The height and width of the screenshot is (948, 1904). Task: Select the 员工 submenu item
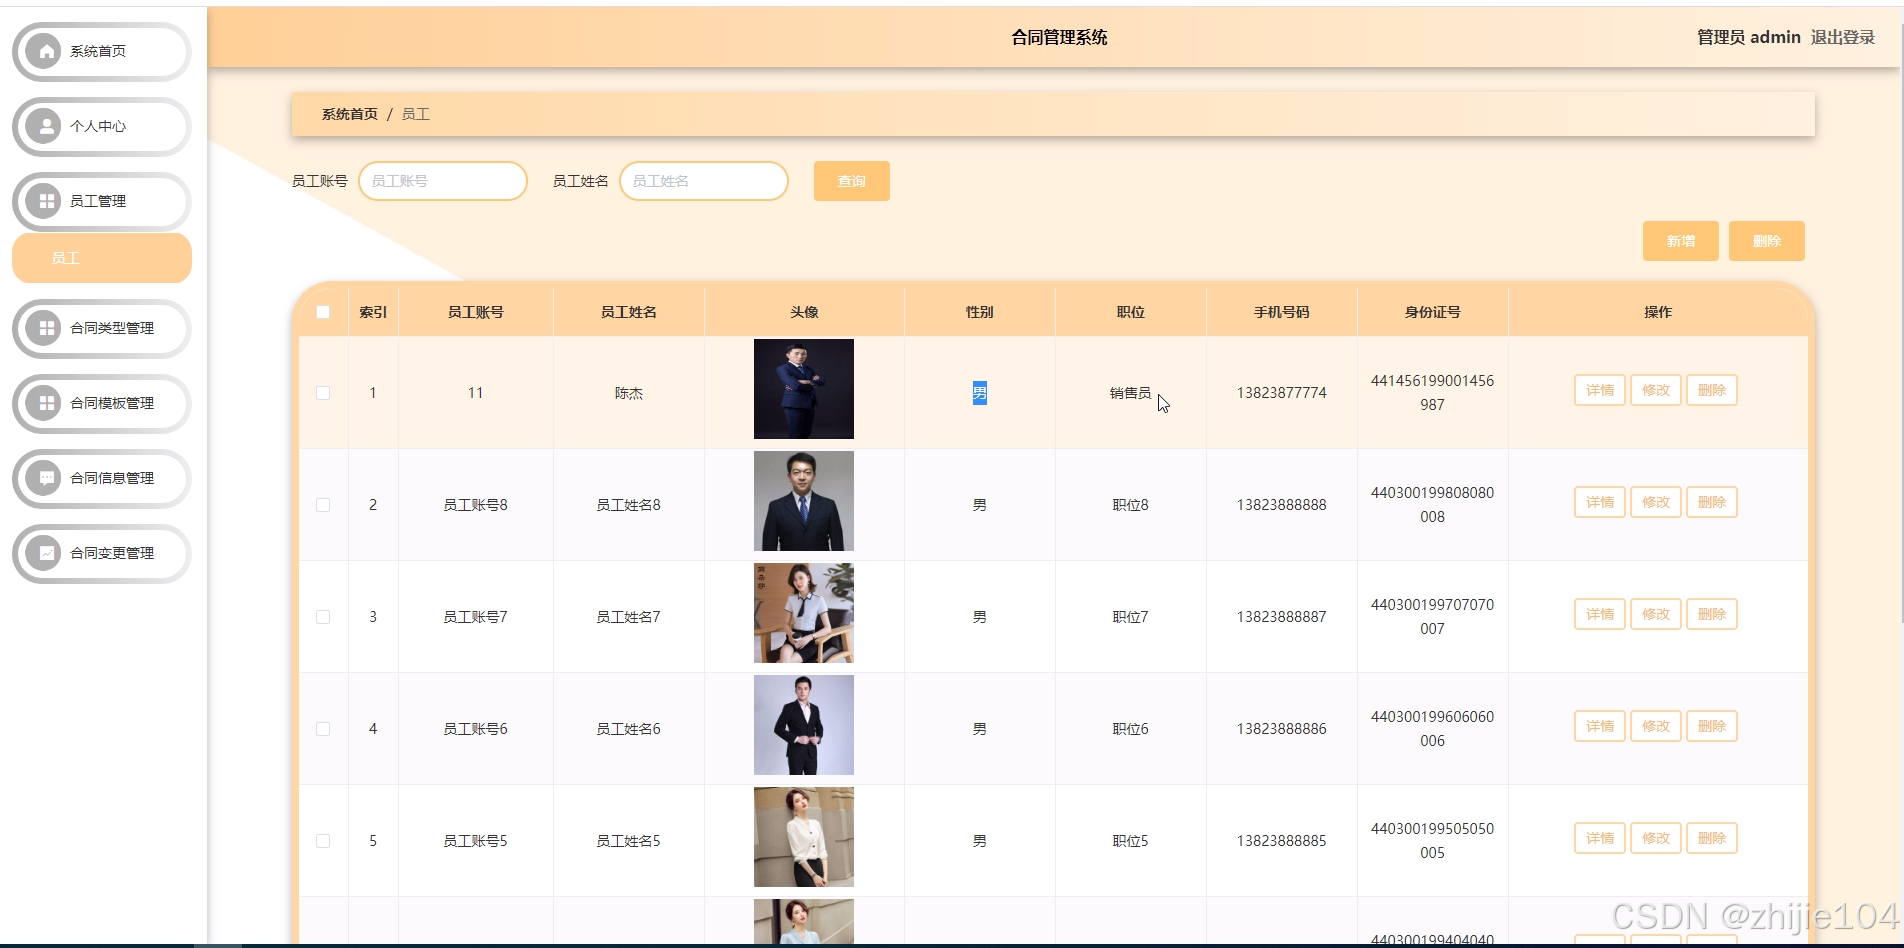tap(102, 258)
